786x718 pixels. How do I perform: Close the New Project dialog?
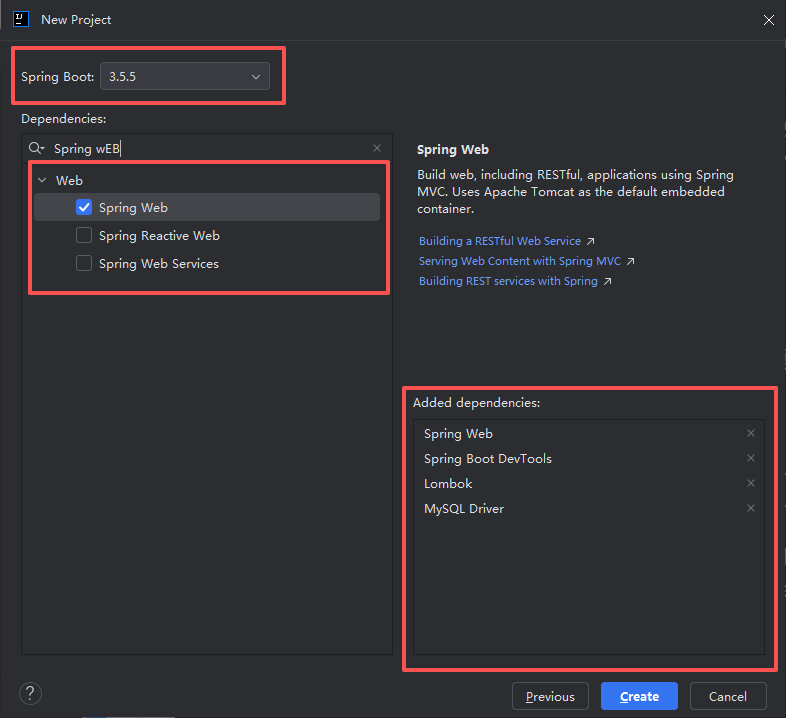click(x=768, y=20)
